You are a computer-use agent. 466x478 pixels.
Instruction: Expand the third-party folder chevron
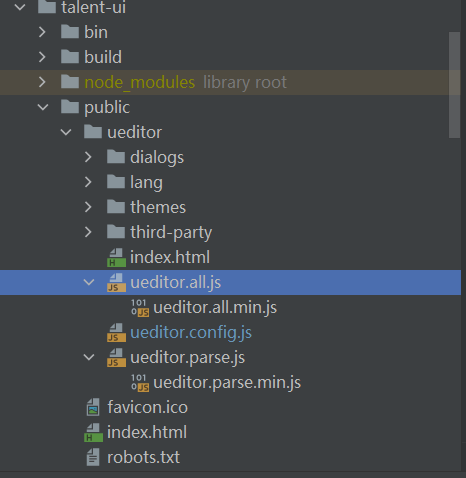click(x=88, y=232)
